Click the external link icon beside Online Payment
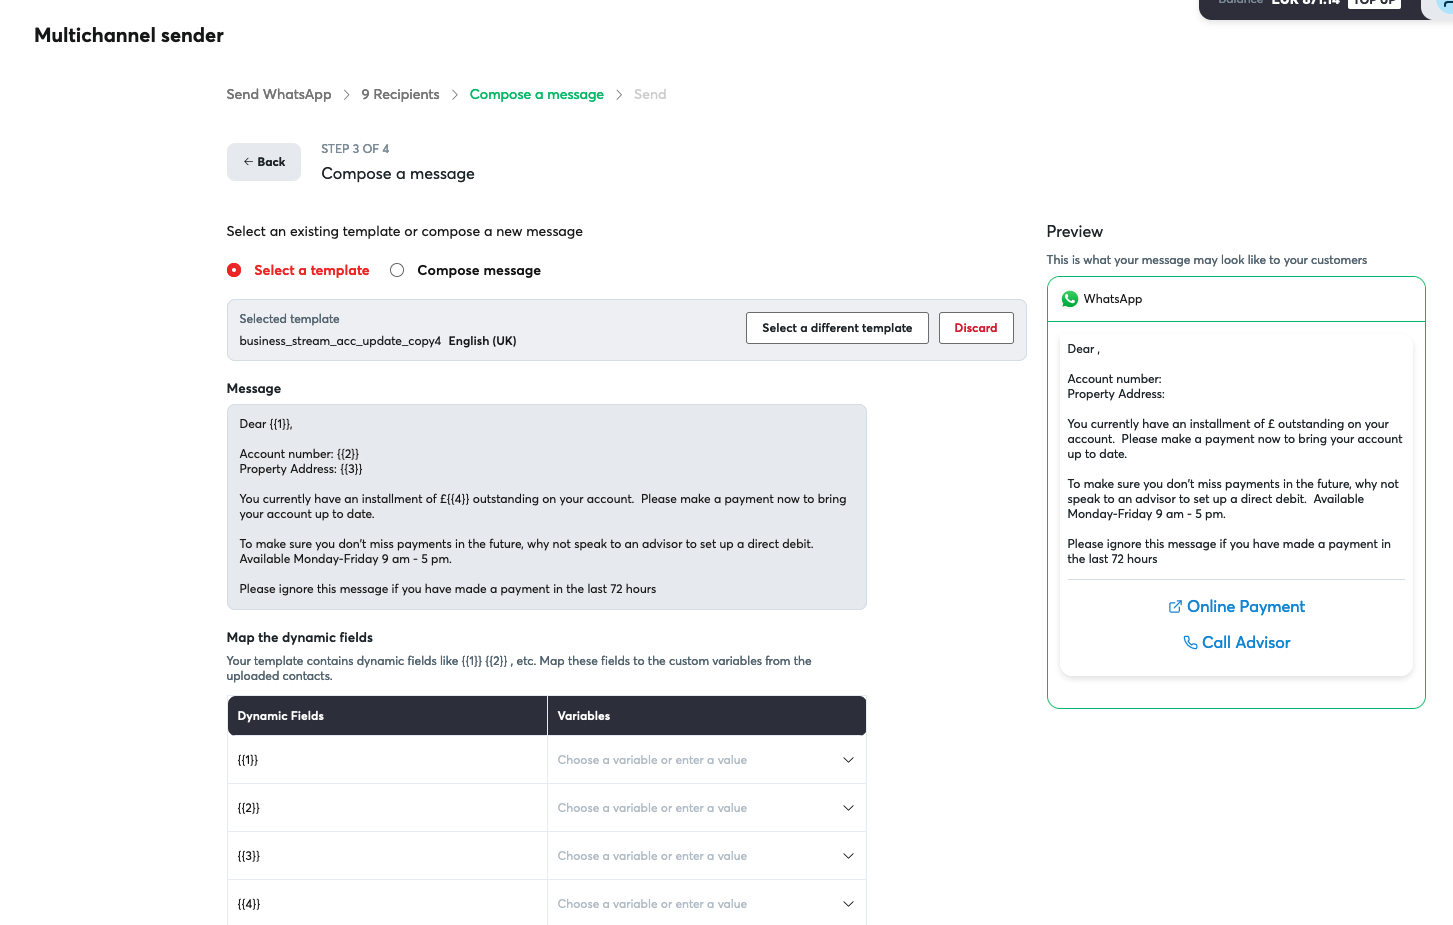1453x925 pixels. click(1175, 607)
